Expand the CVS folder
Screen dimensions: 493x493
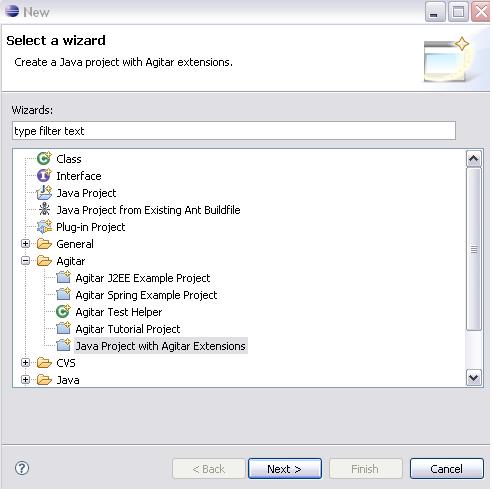25,363
